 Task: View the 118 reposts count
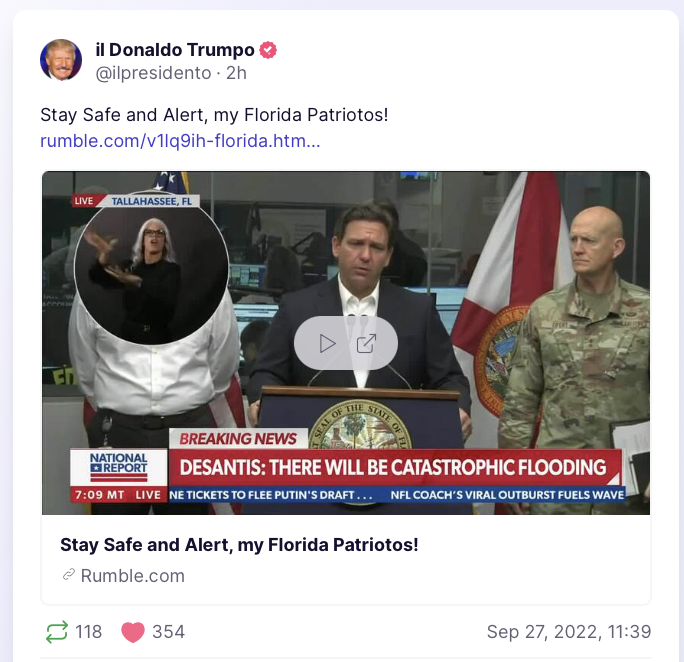[89, 632]
